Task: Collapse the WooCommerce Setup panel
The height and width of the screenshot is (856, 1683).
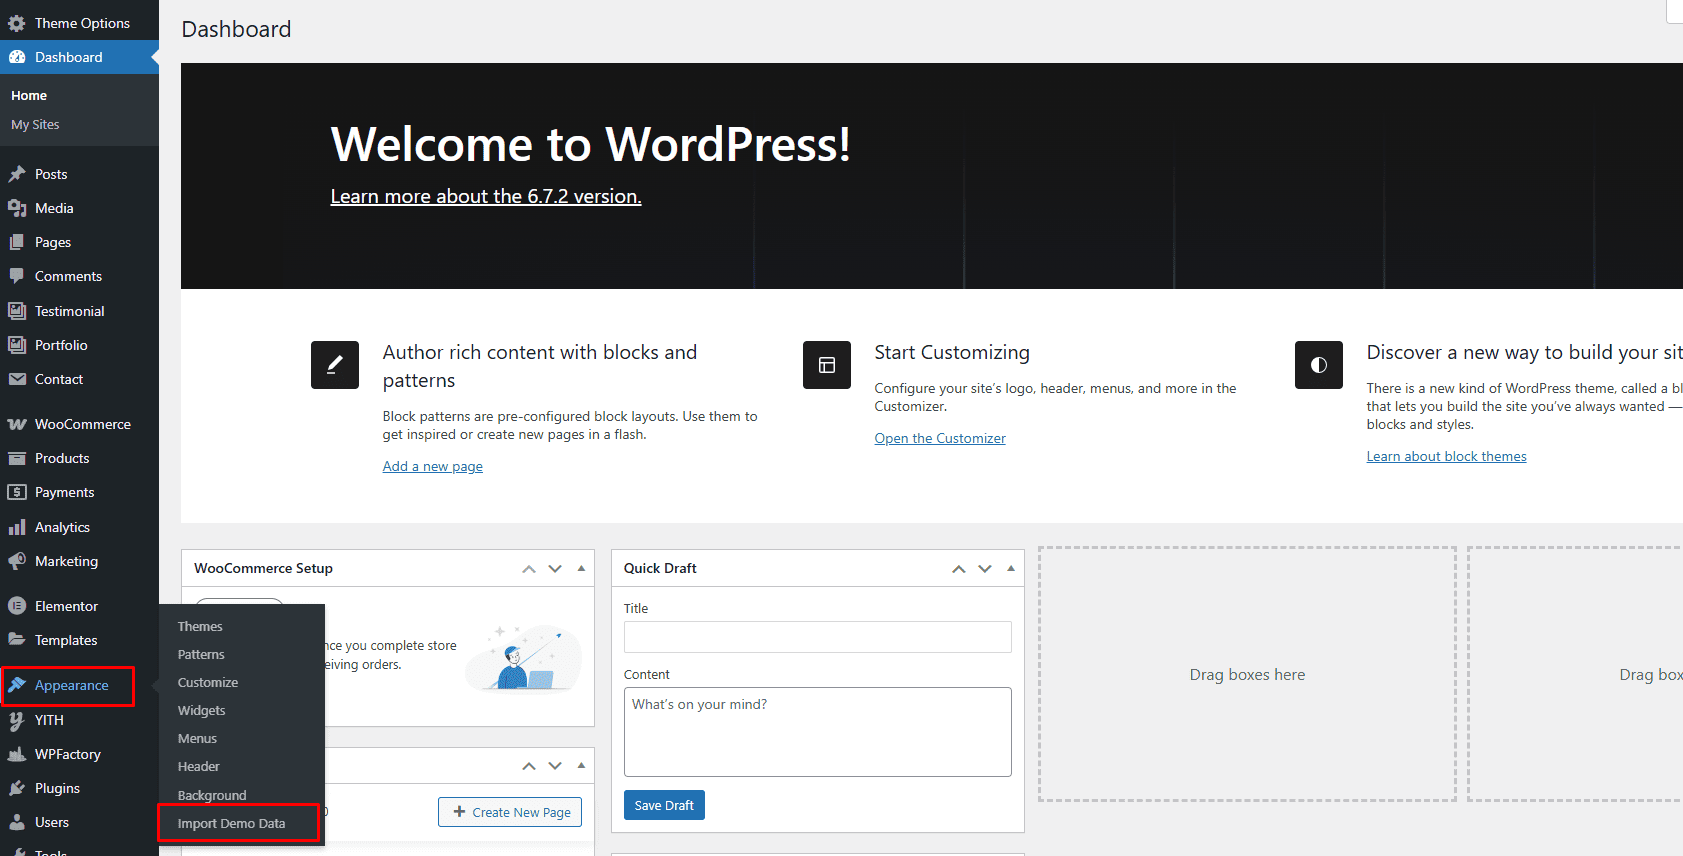Action: point(581,569)
